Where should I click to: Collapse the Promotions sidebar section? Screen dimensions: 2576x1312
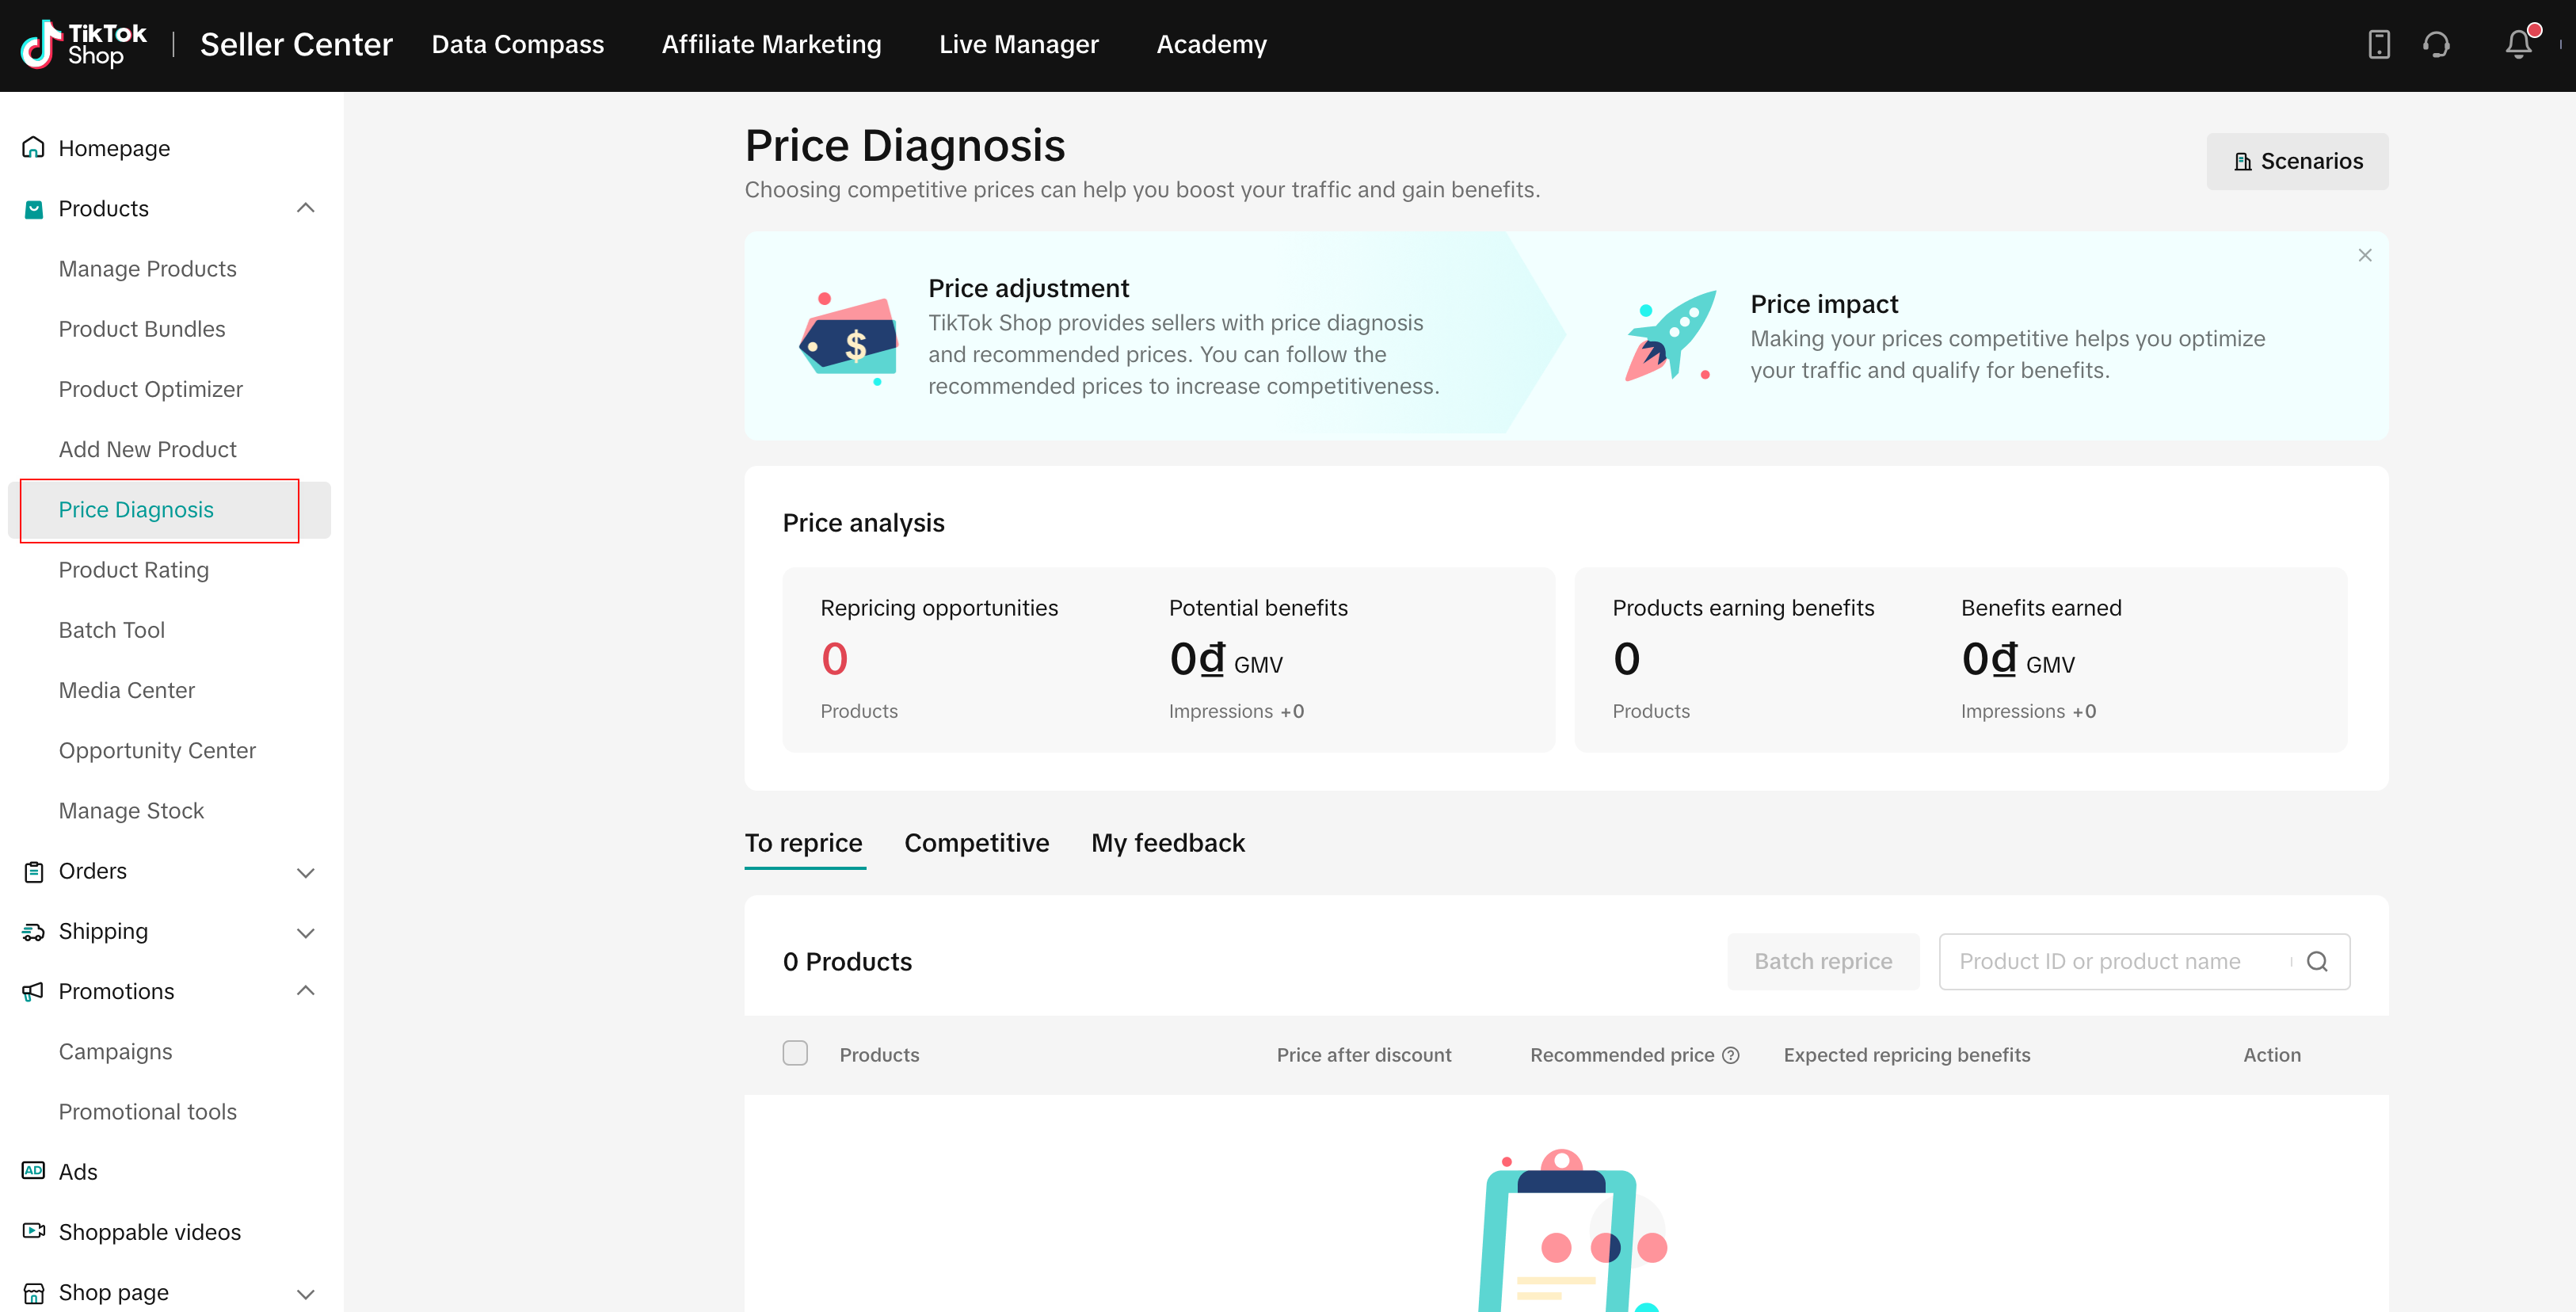point(305,991)
